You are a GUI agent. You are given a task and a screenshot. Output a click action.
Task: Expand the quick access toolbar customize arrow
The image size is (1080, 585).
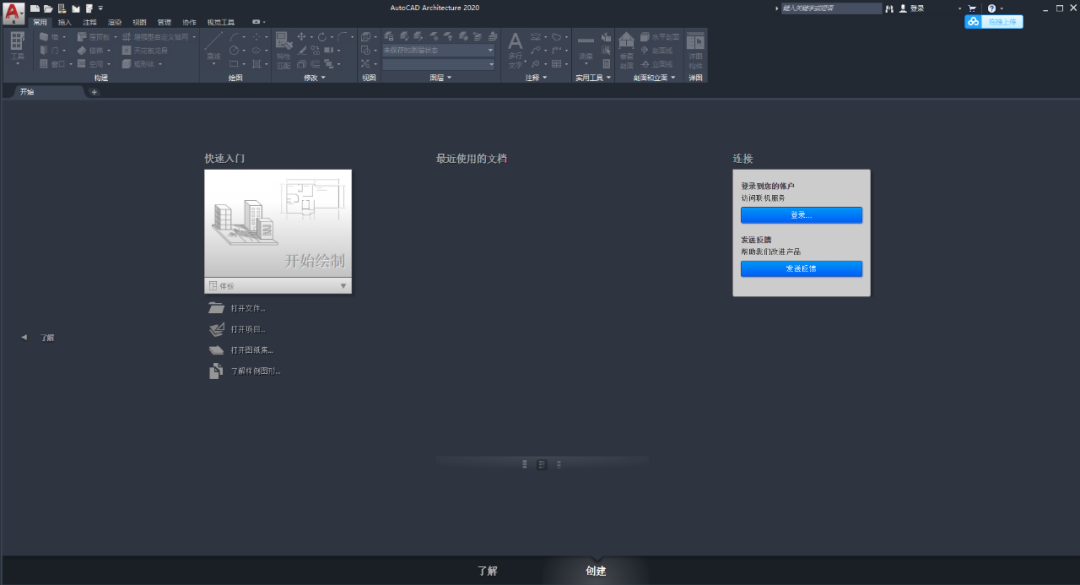(101, 8)
